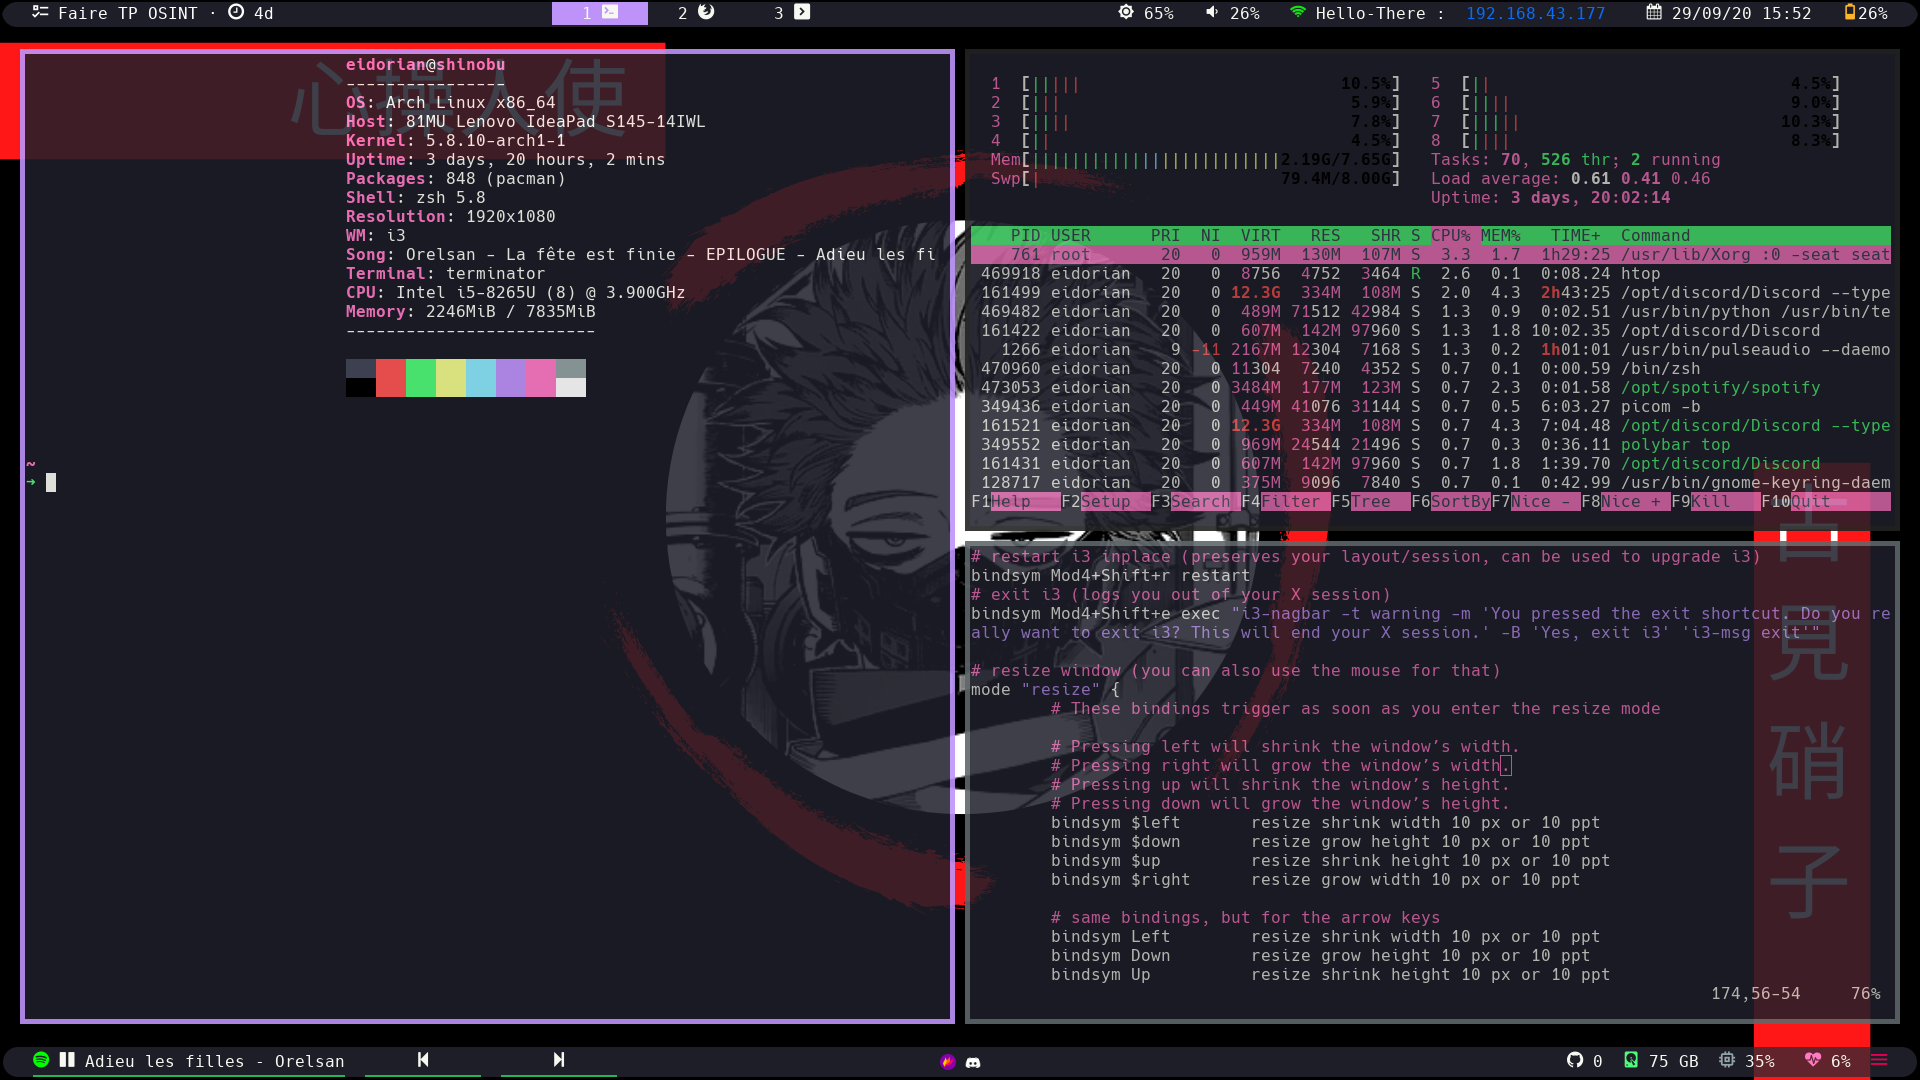1920x1080 pixels.
Task: Click the brightness icon beside 65%
Action: click(1126, 12)
